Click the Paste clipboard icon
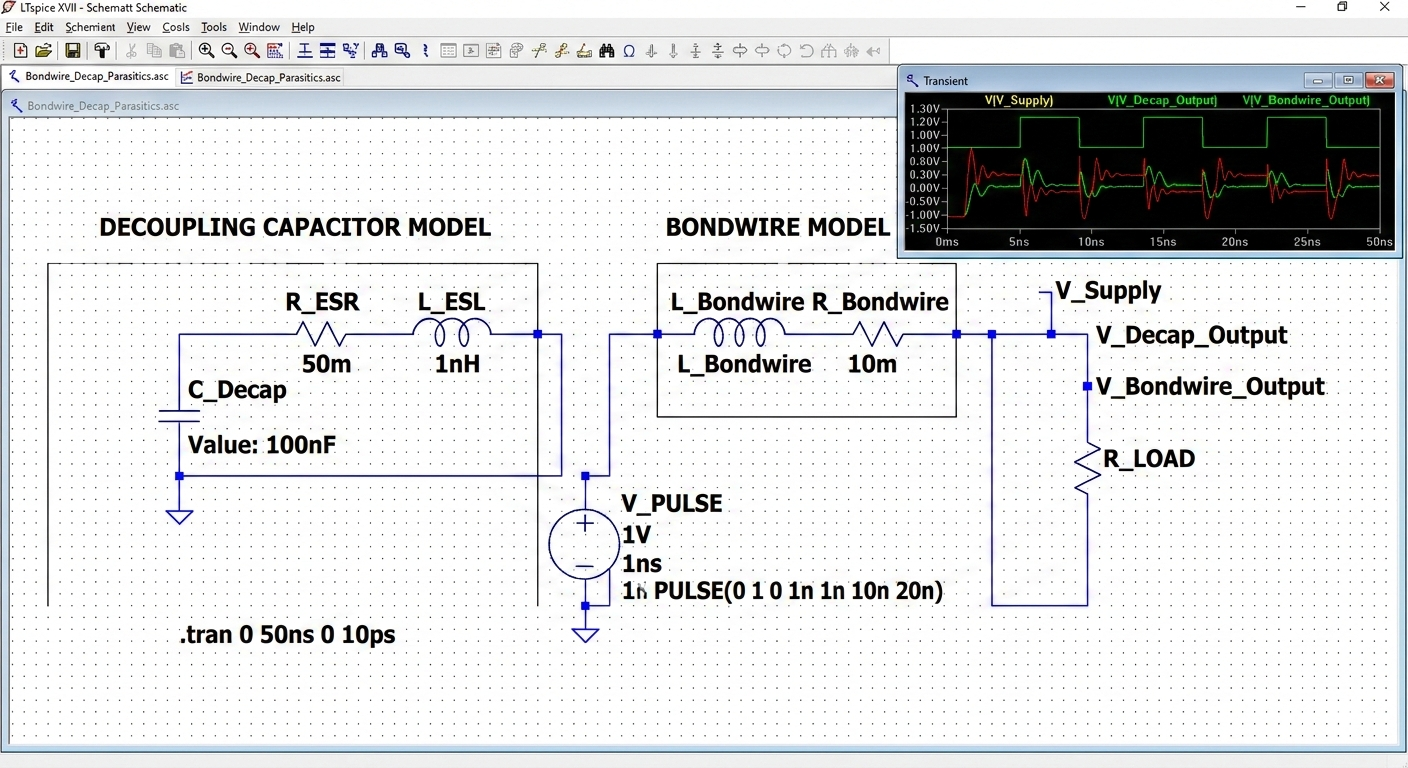 (178, 50)
